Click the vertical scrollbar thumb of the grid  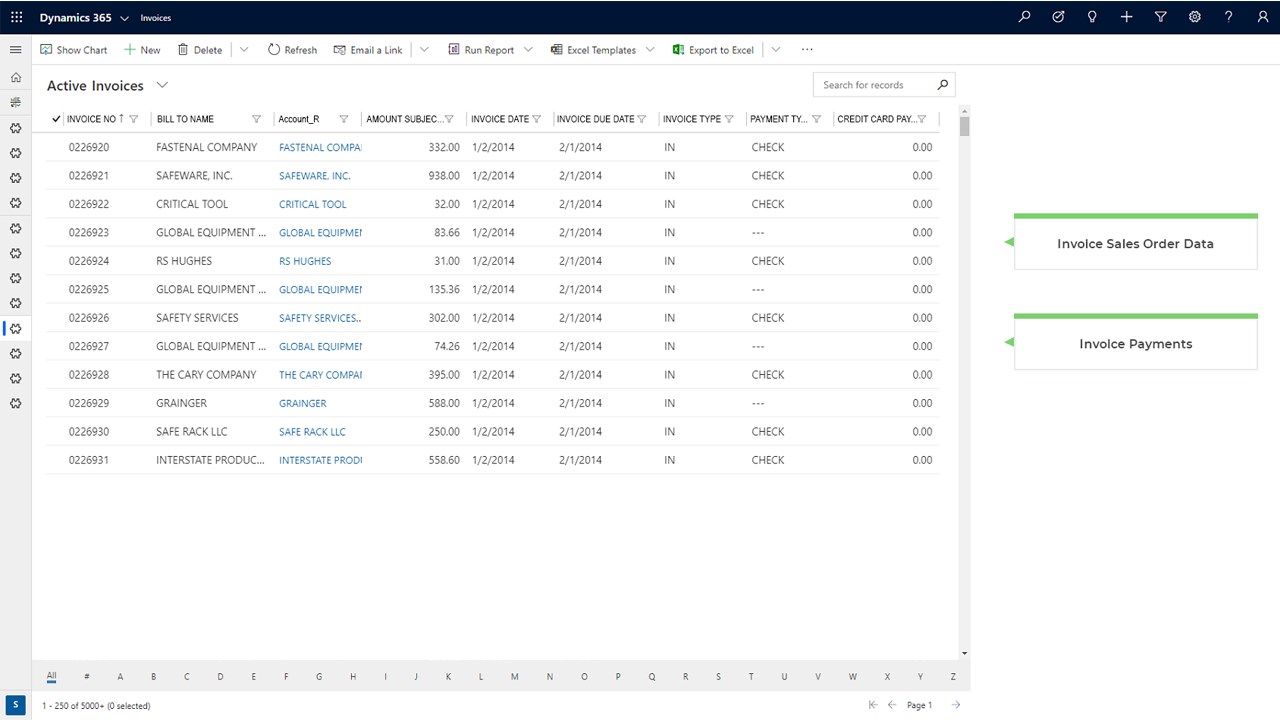(x=964, y=126)
